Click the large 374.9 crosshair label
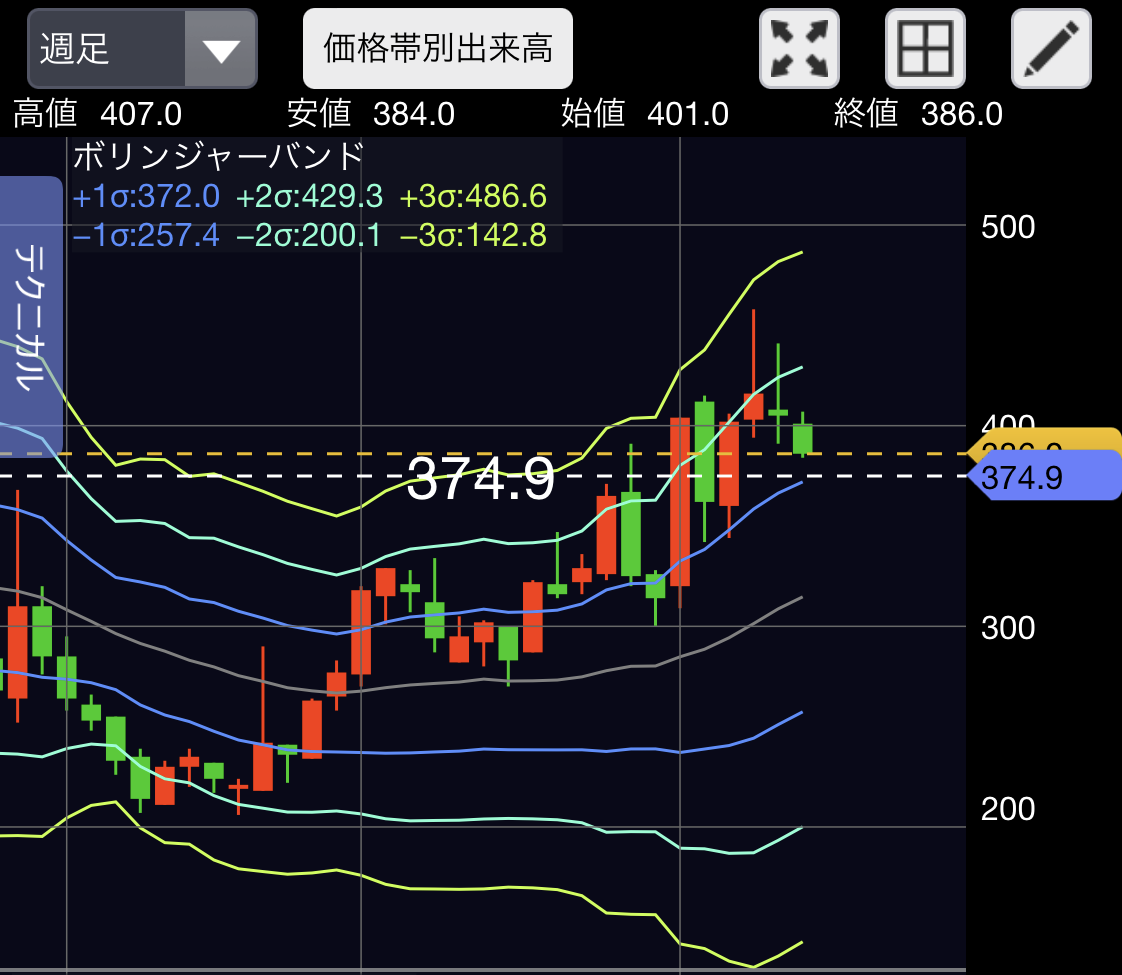This screenshot has height=975, width=1122. click(x=480, y=479)
